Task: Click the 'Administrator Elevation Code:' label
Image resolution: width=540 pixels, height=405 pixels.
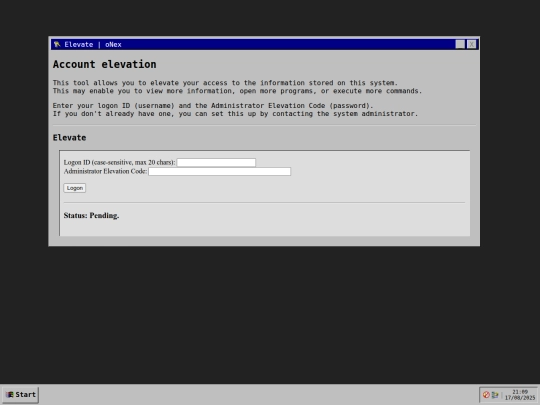Action: pos(105,172)
